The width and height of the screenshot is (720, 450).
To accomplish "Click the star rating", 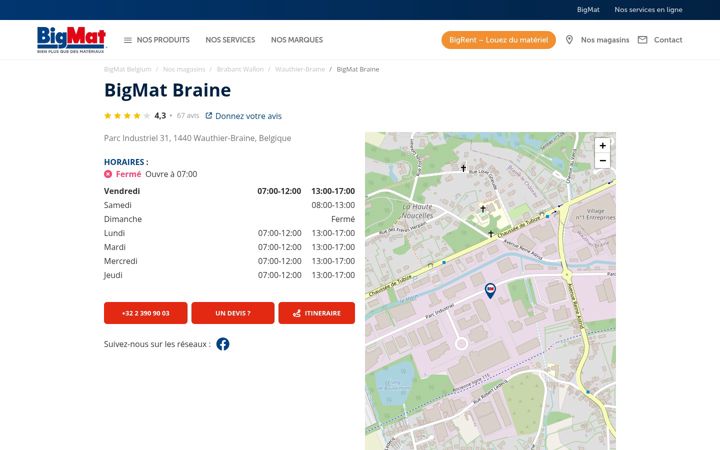I will (x=127, y=116).
